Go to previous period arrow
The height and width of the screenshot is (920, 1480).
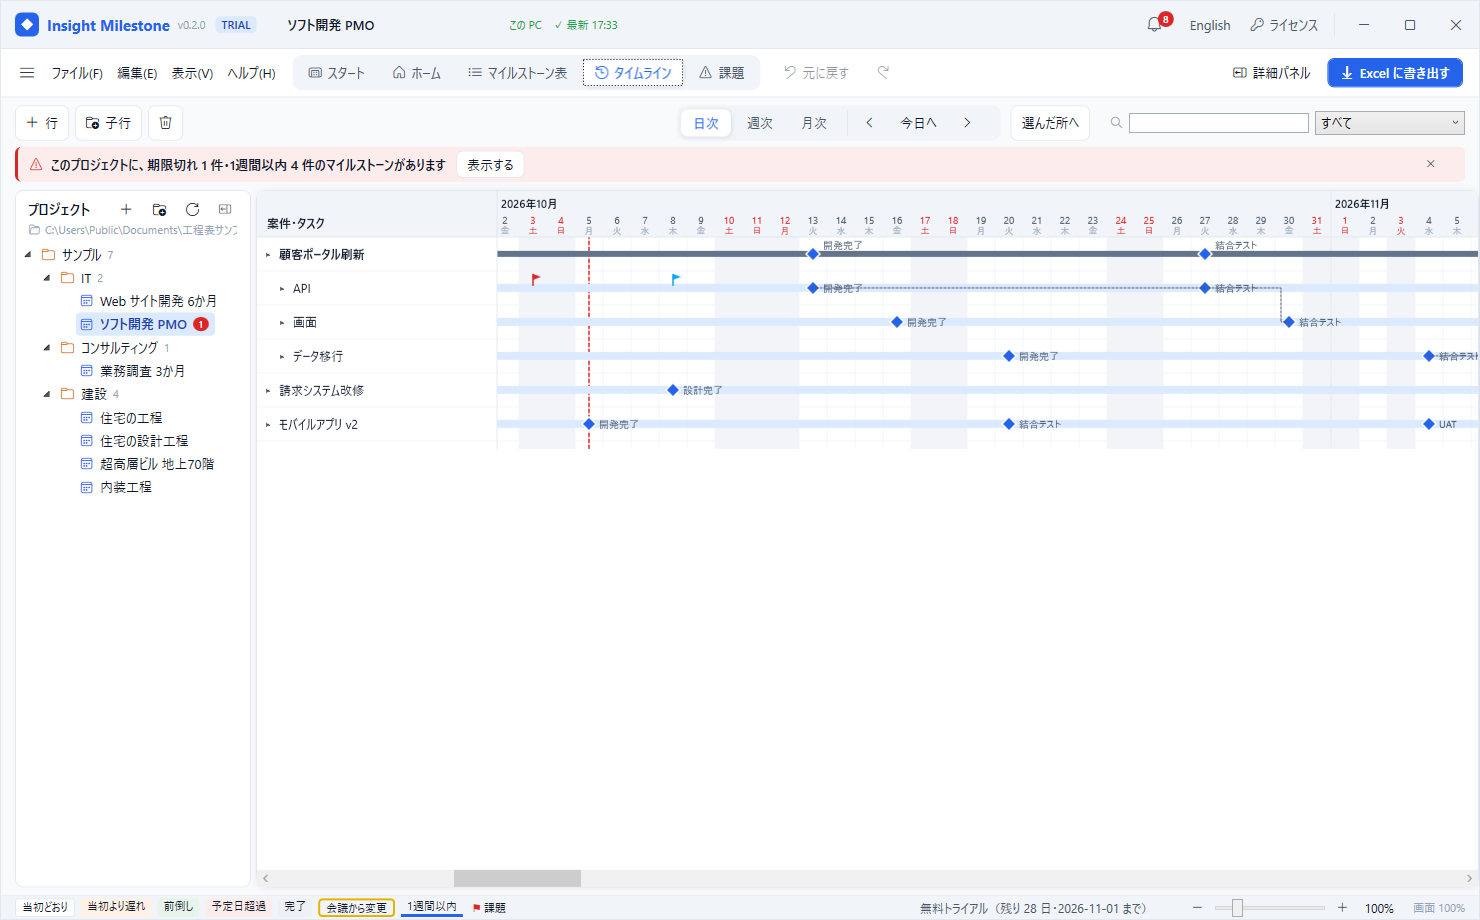(x=870, y=123)
